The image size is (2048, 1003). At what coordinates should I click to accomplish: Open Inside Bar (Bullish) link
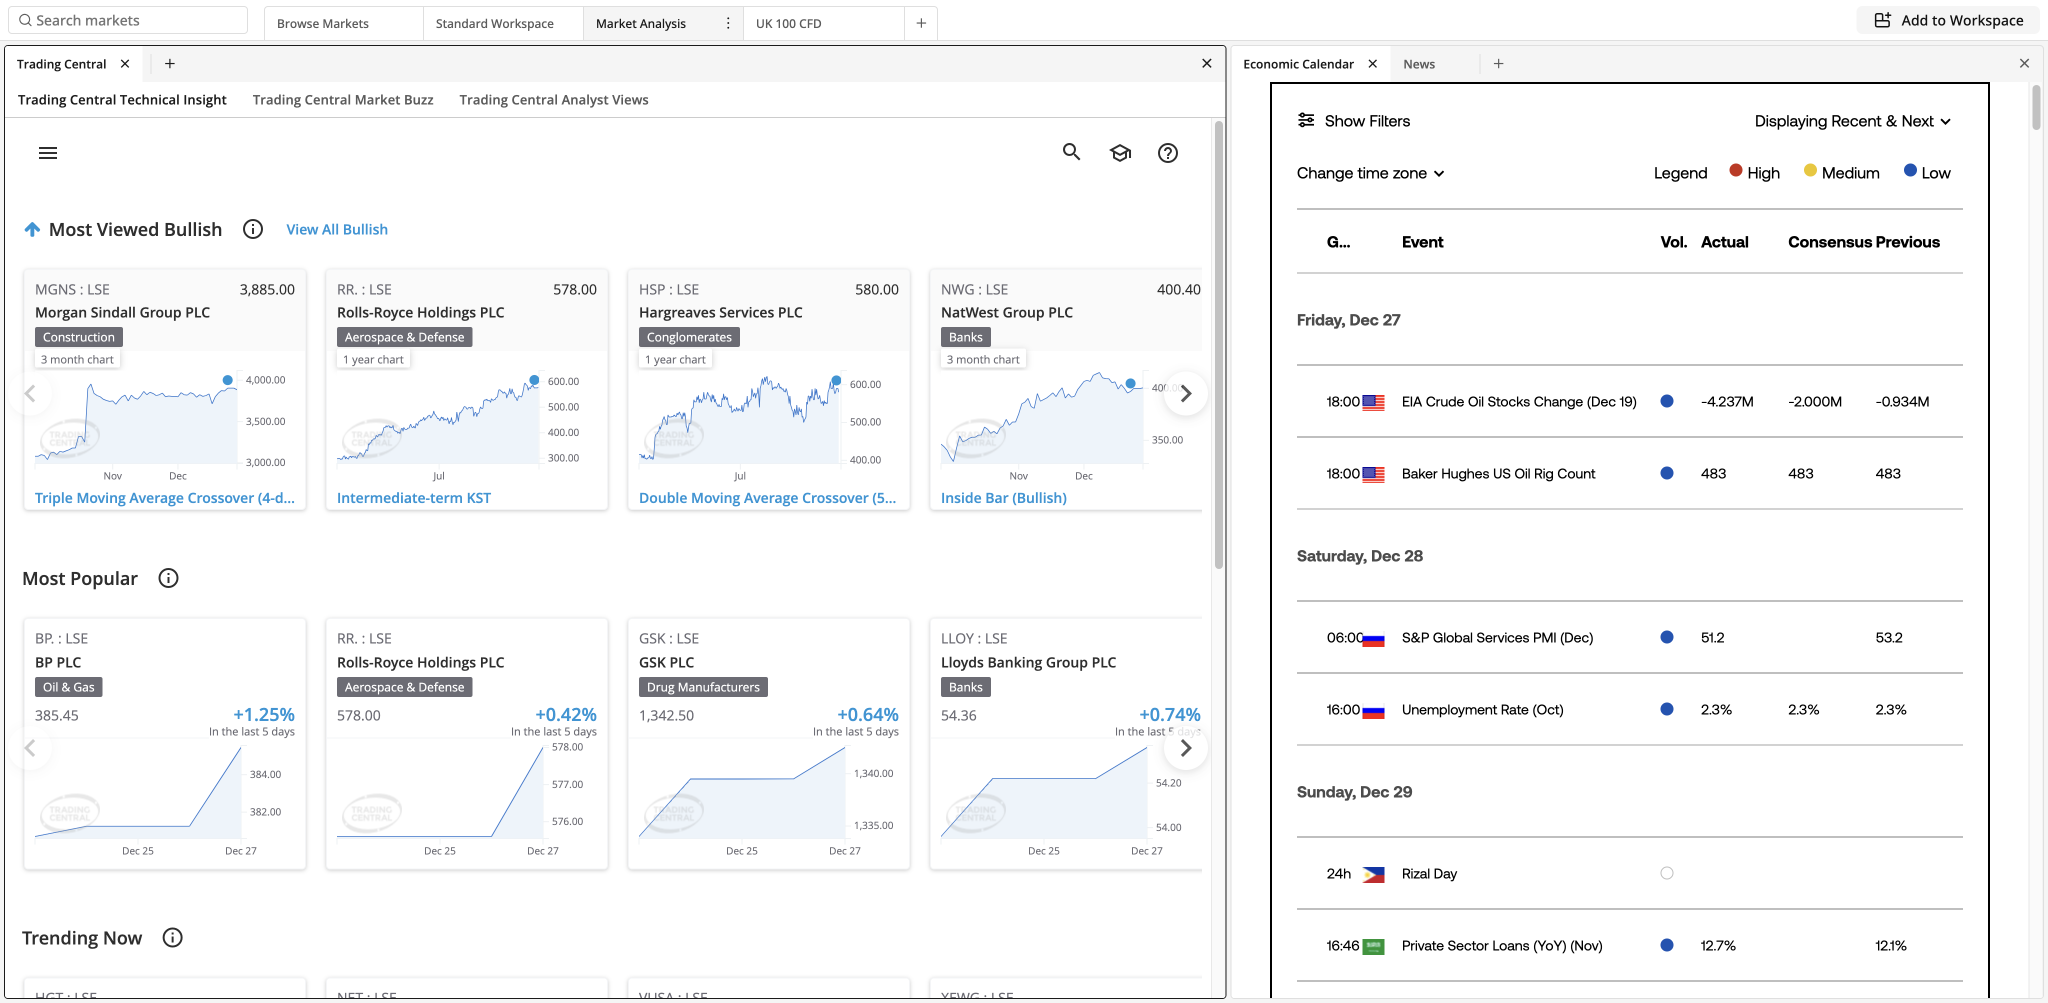click(1004, 498)
